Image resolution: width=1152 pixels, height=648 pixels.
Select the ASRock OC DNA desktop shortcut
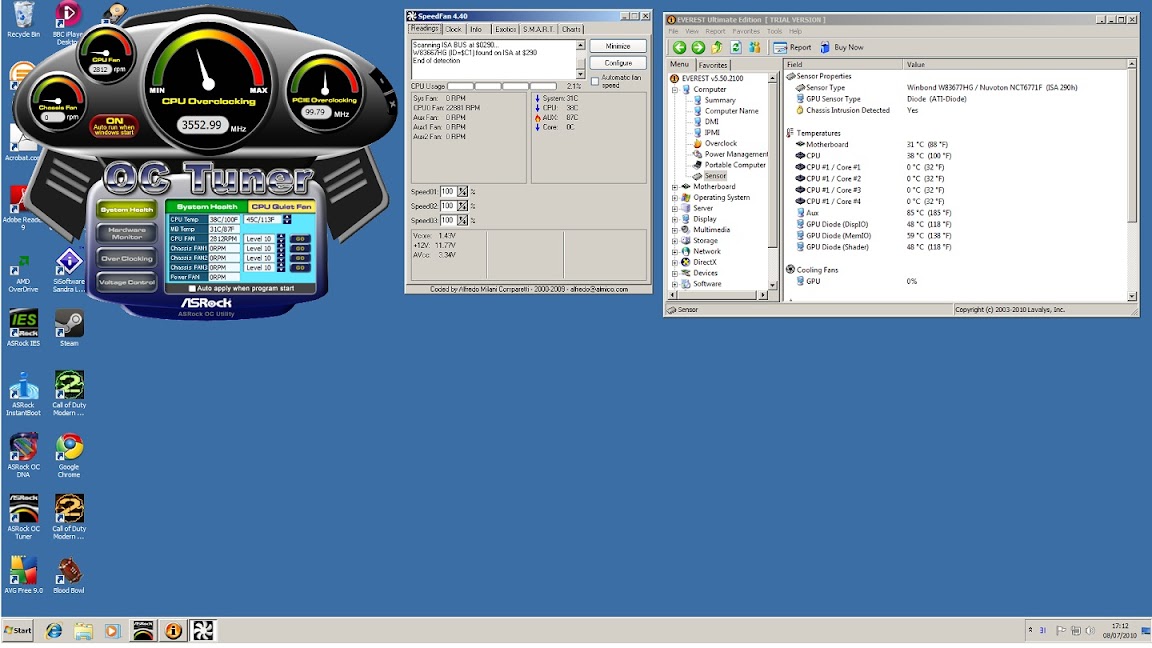tap(24, 456)
